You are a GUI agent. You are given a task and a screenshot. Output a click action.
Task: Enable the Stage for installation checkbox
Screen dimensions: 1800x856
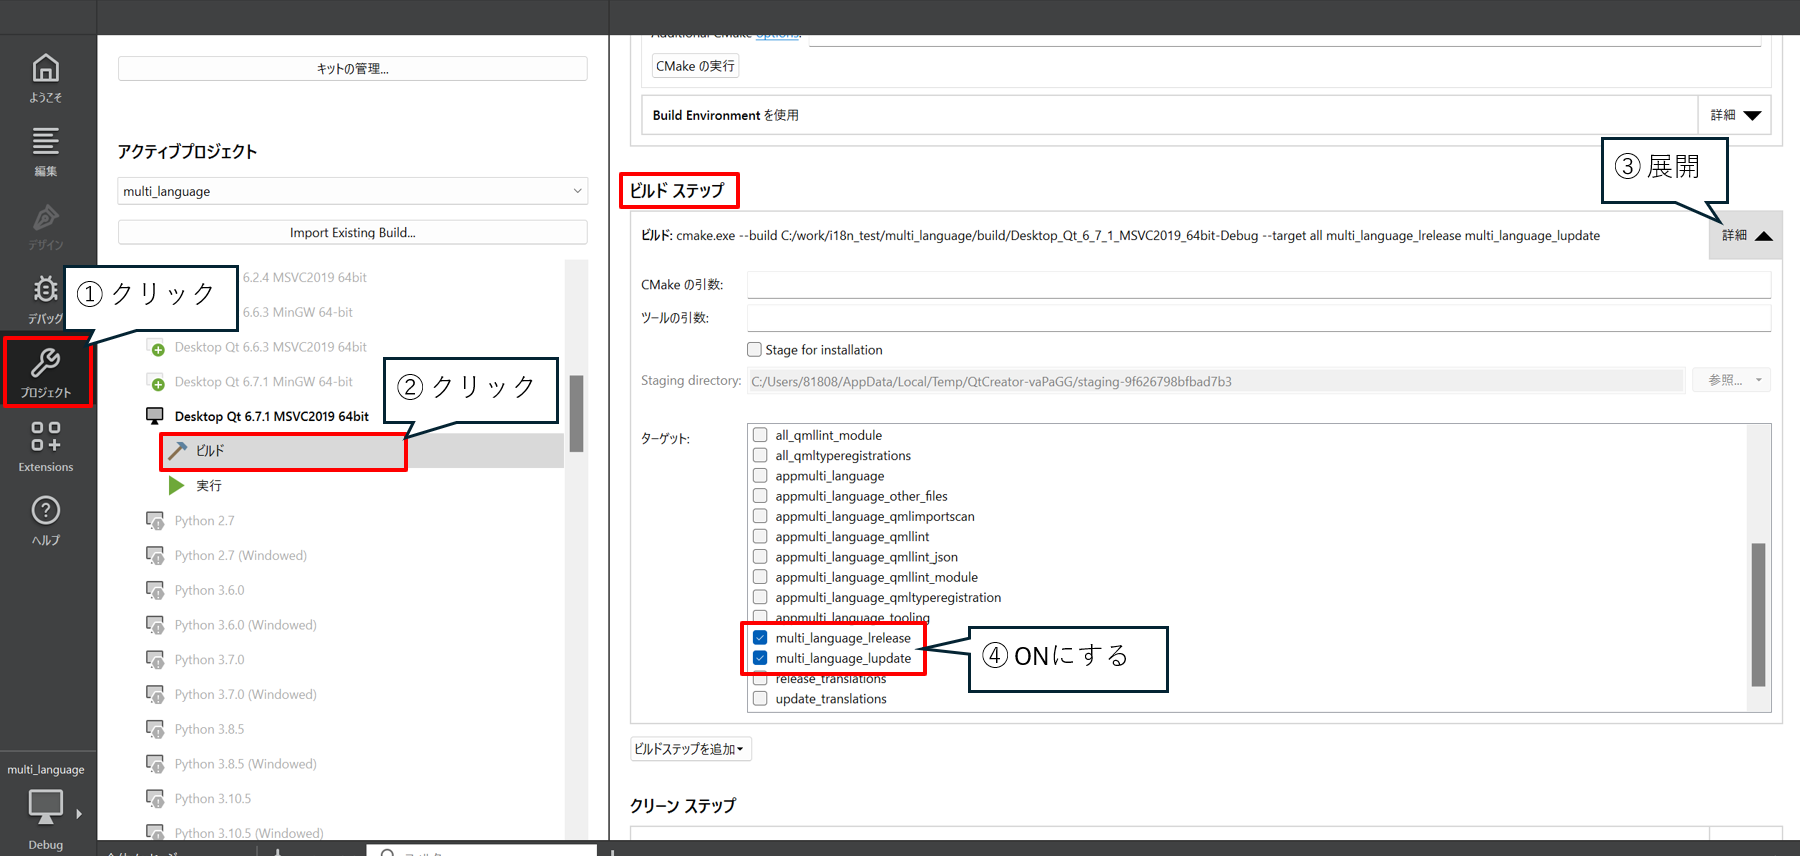coord(755,350)
